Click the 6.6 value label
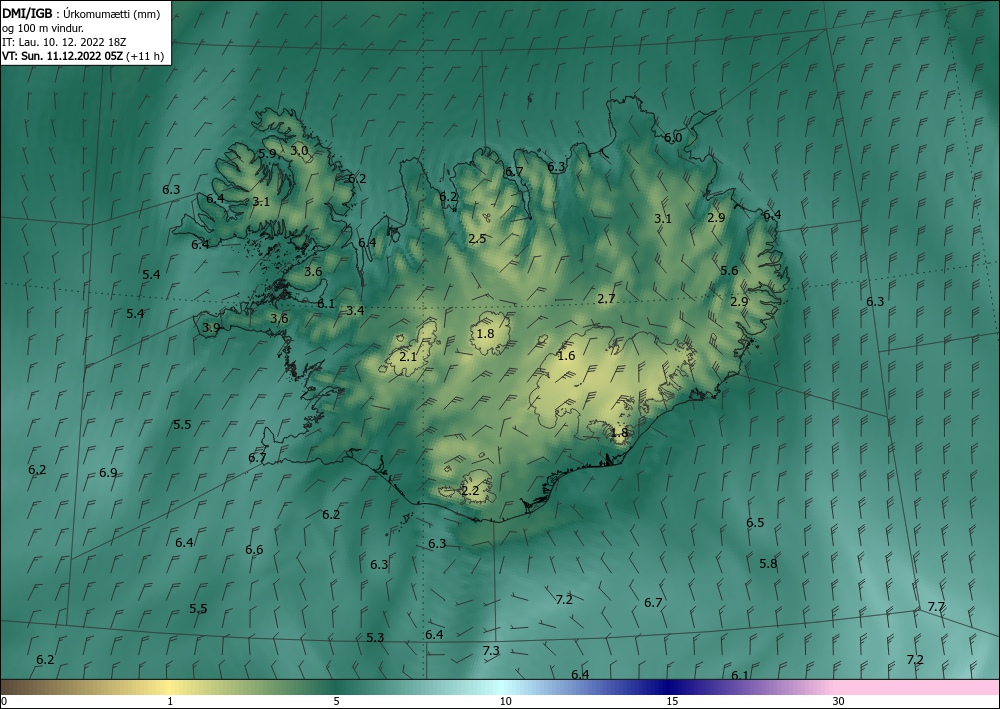1000x709 pixels. (x=254, y=550)
